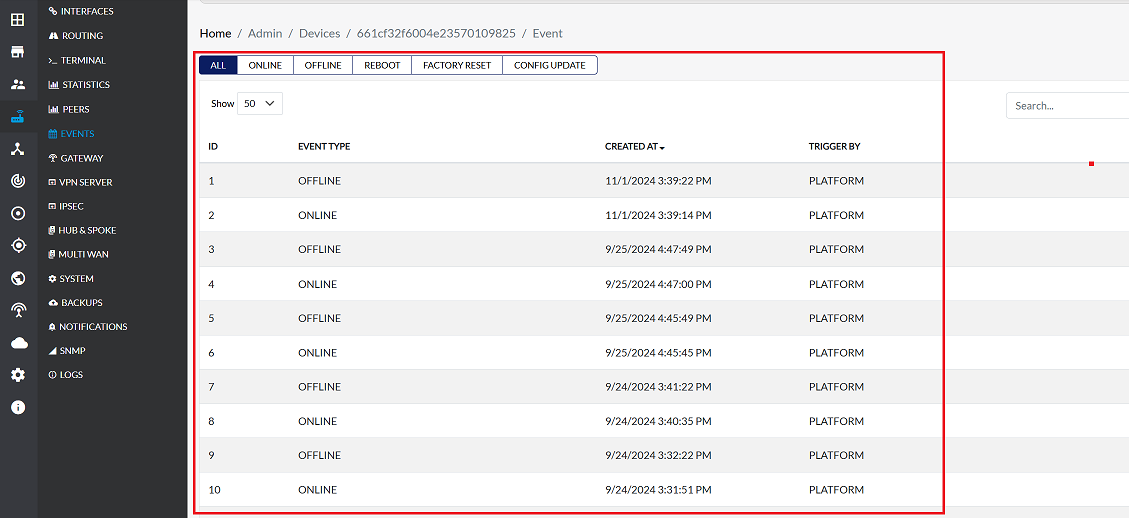Image resolution: width=1129 pixels, height=518 pixels.
Task: Open the dashboard grid icon in left rail
Action: (18, 19)
